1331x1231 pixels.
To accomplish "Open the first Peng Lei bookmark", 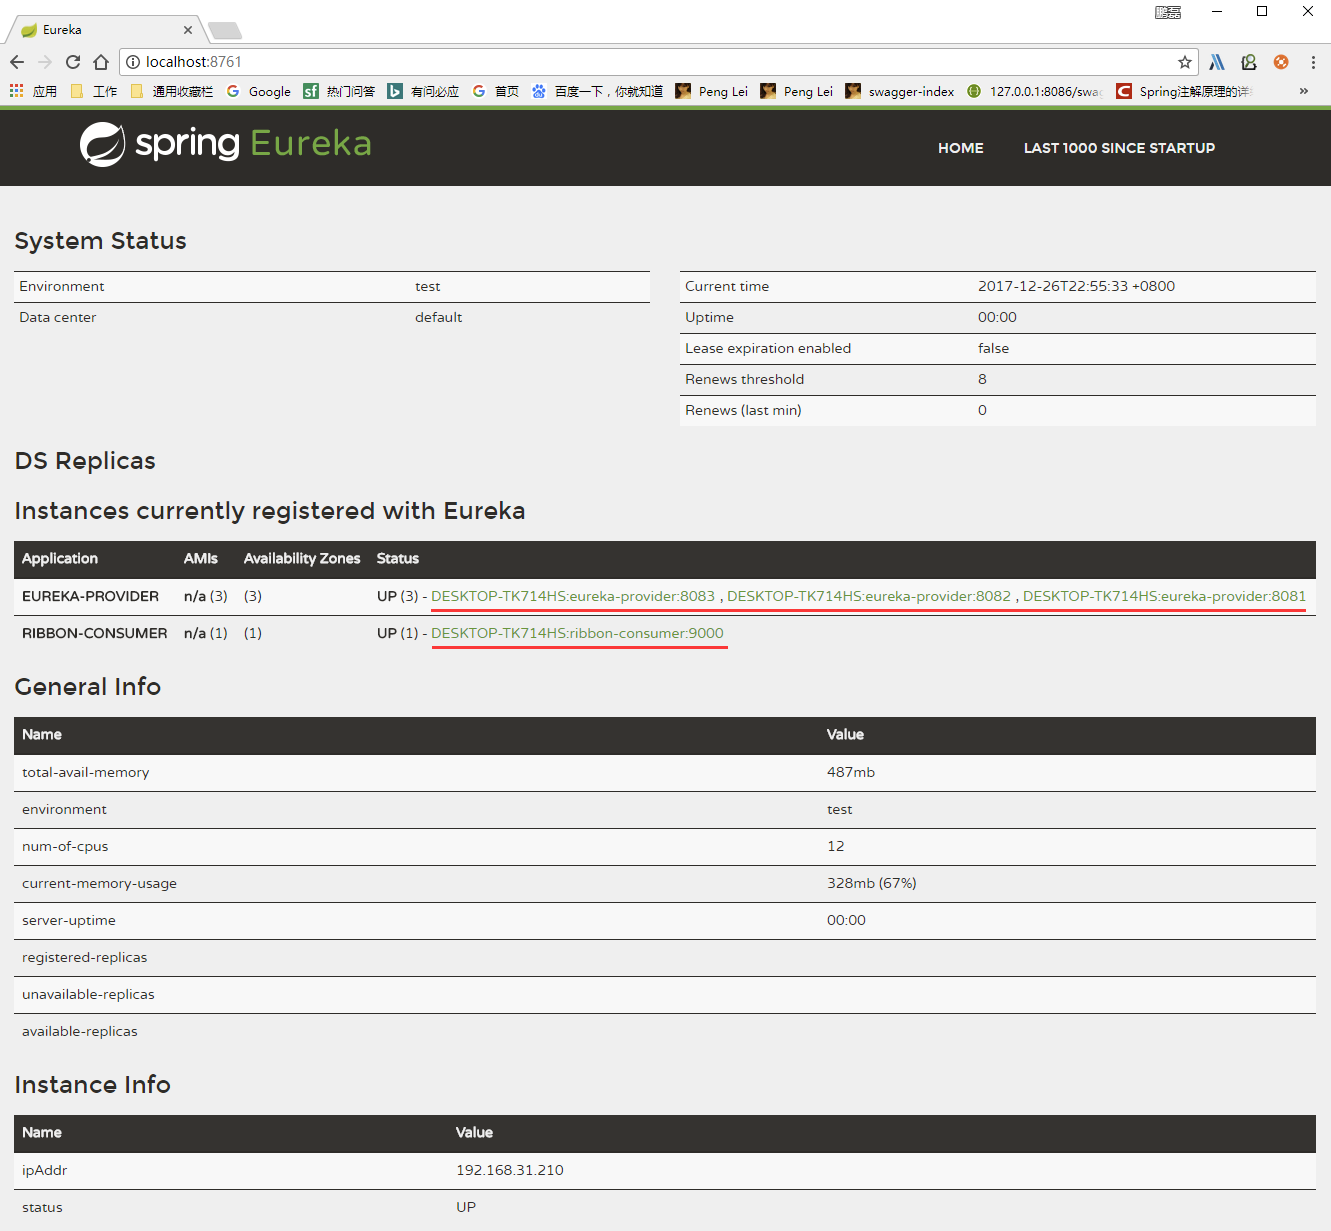I will [x=712, y=91].
